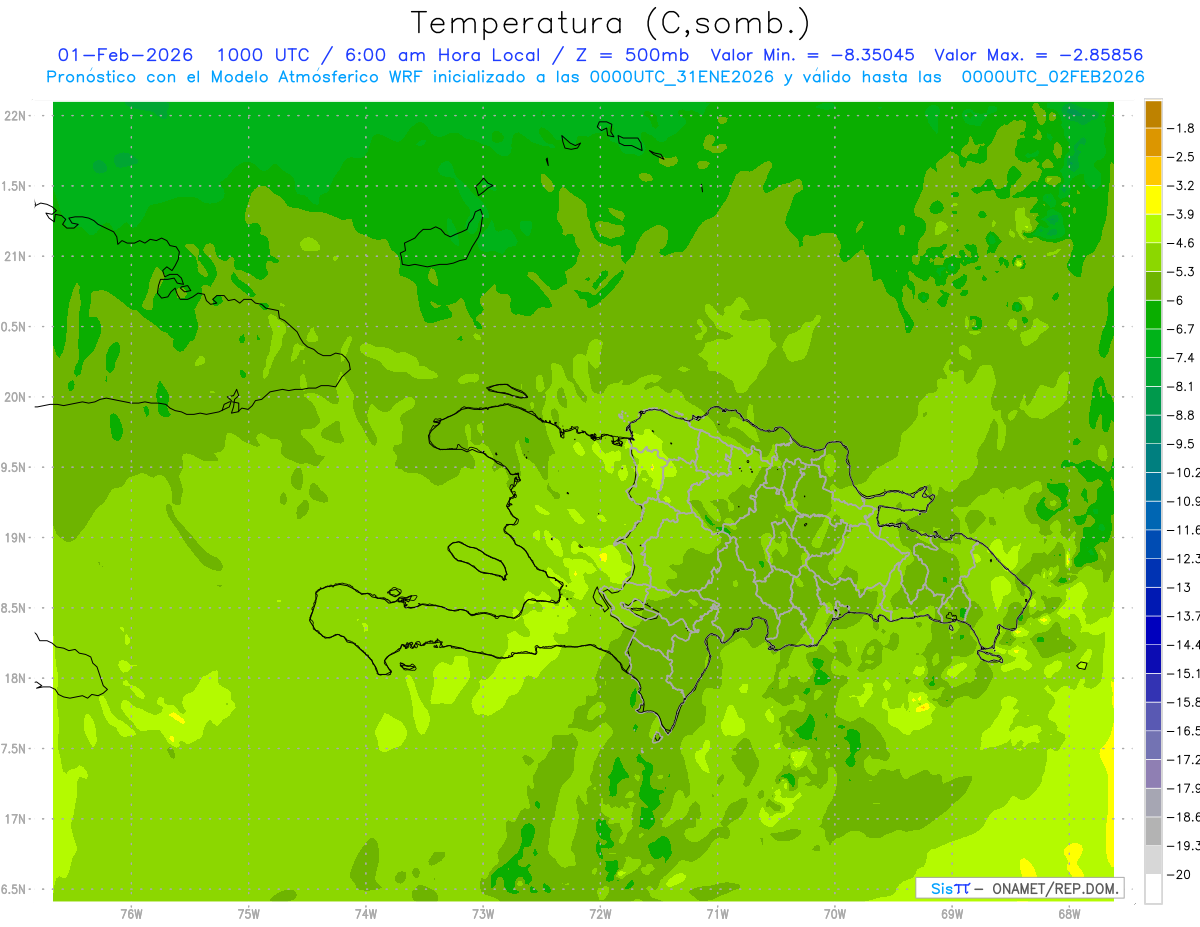Click the dark orange swatch atop the color bar
Screen dimensions: 1200x927
click(1153, 114)
